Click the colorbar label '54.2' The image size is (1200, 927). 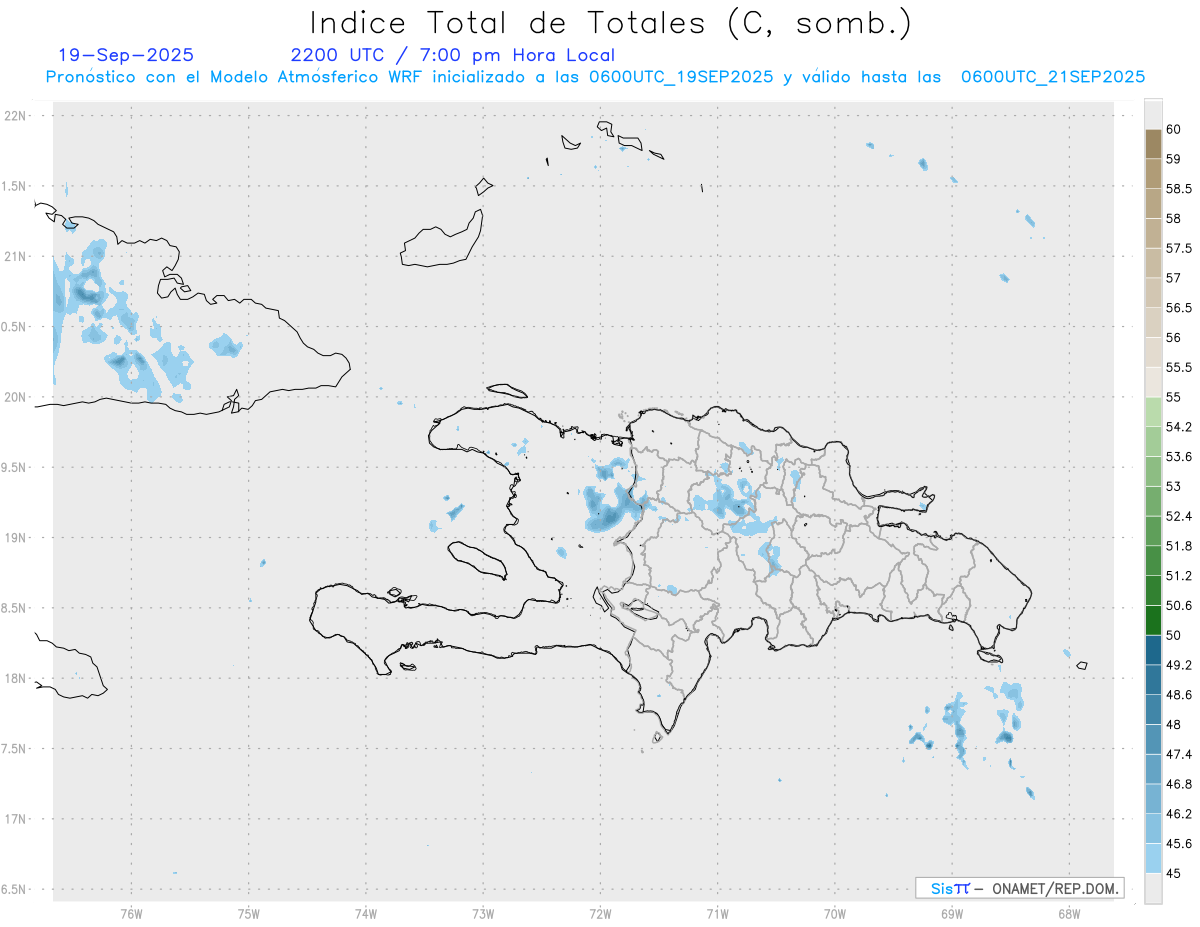click(x=1178, y=427)
